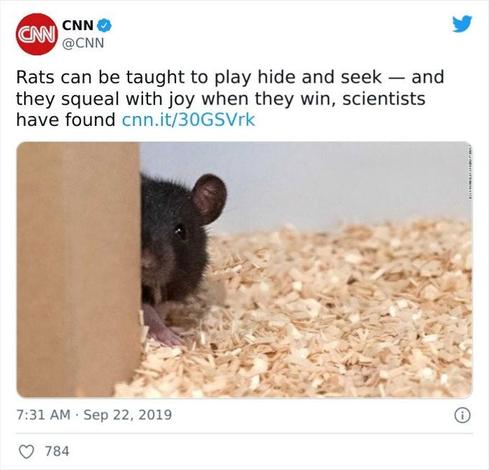This screenshot has height=470, width=489.
Task: Click the tweet text starting "Rats can be"
Action: point(230,98)
